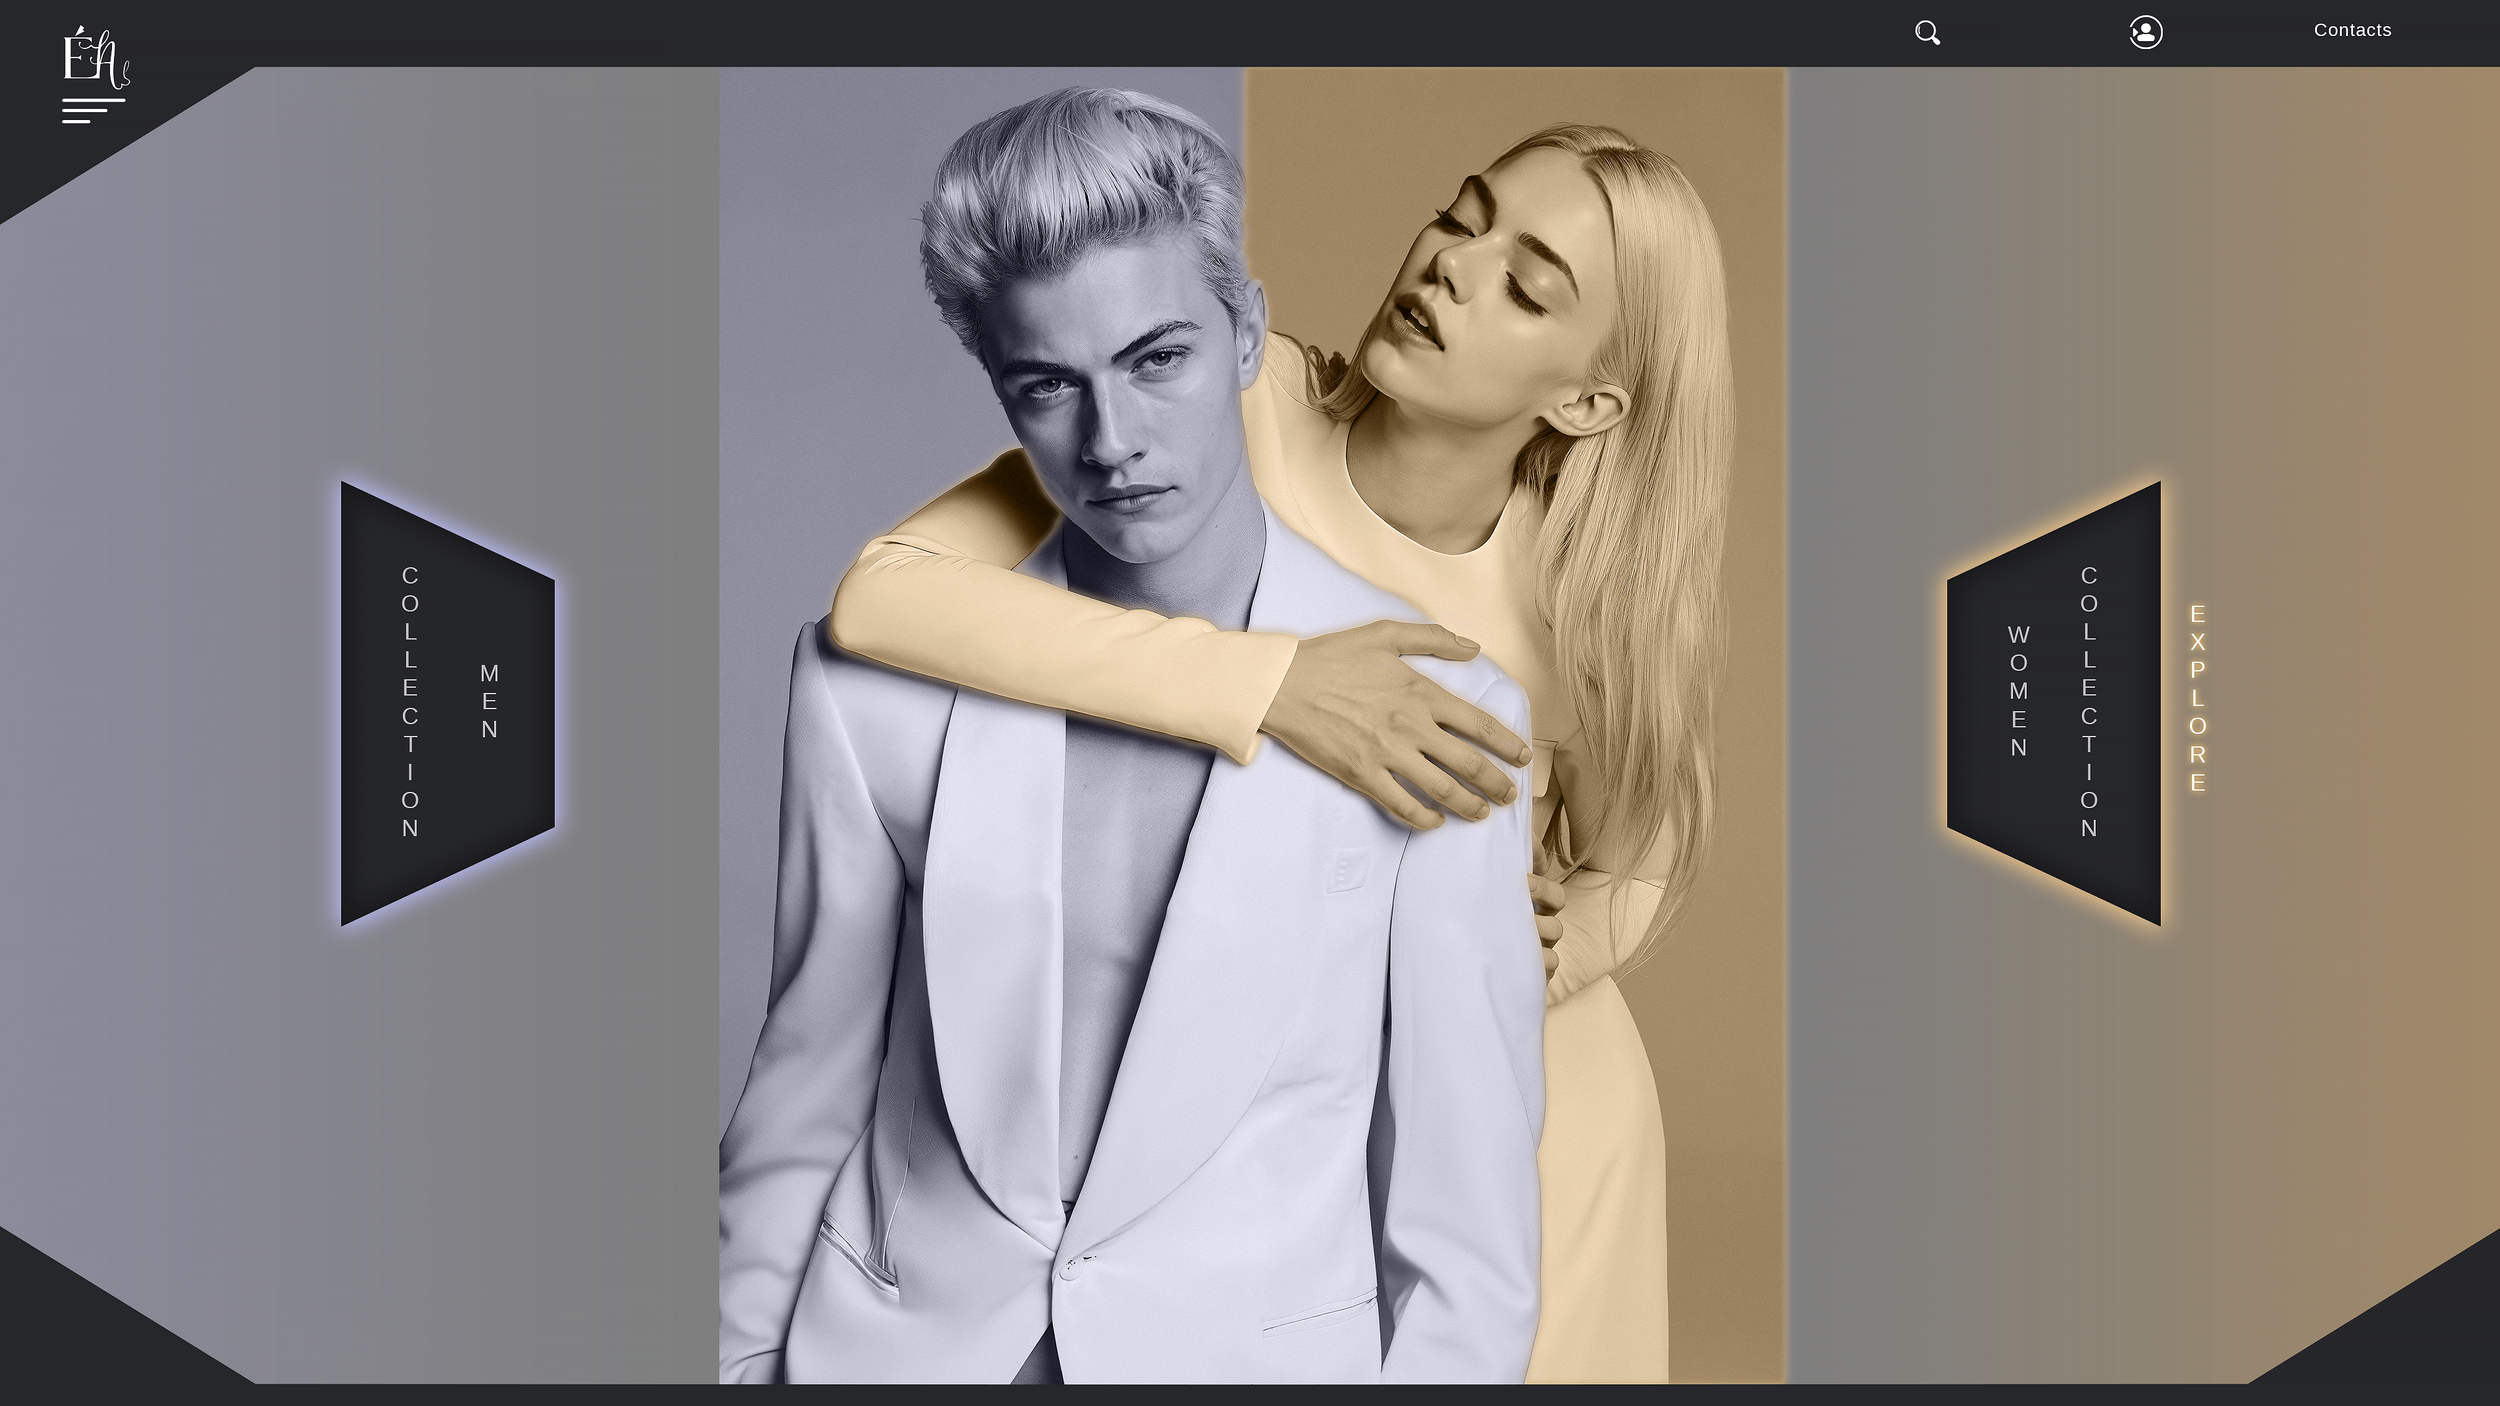The height and width of the screenshot is (1406, 2500).
Task: Open the Contacts link
Action: click(2352, 30)
